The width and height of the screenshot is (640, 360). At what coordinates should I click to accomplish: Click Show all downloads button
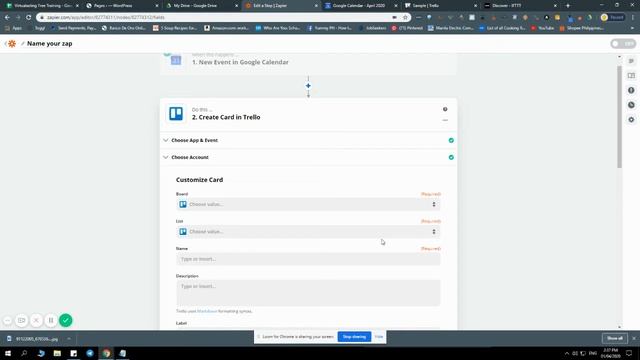(615, 338)
